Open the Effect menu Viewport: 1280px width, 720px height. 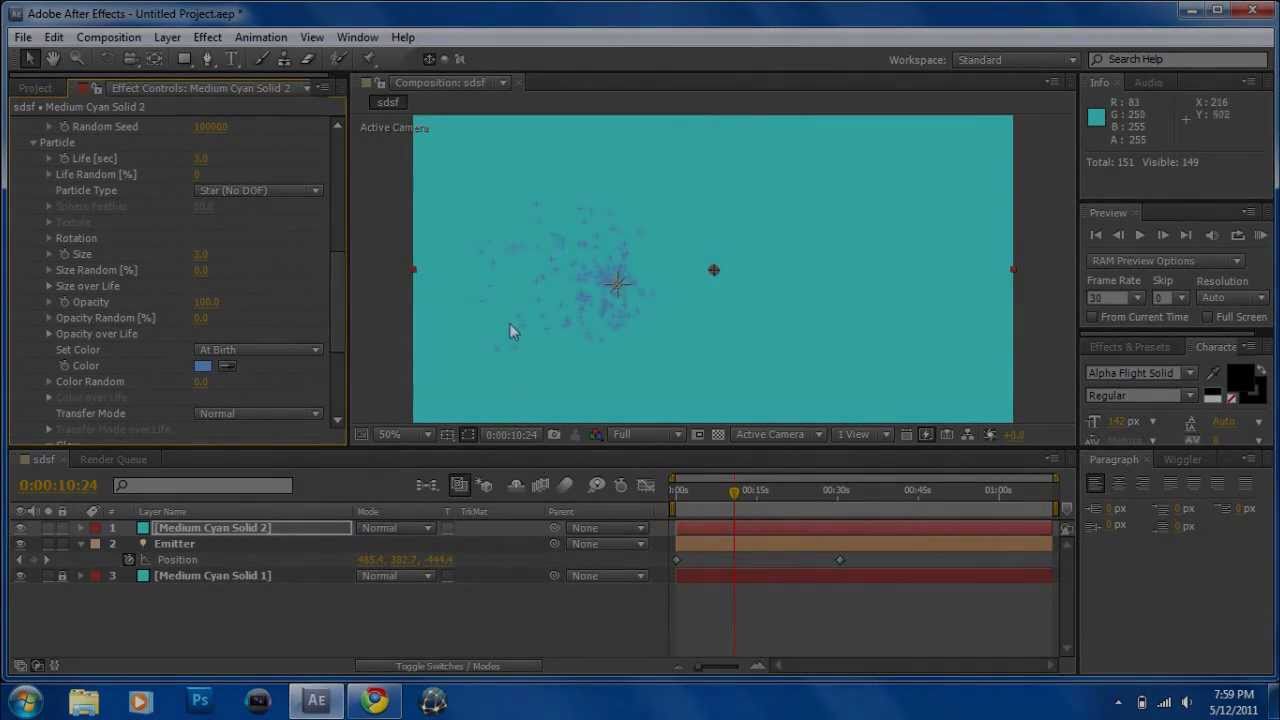207,38
